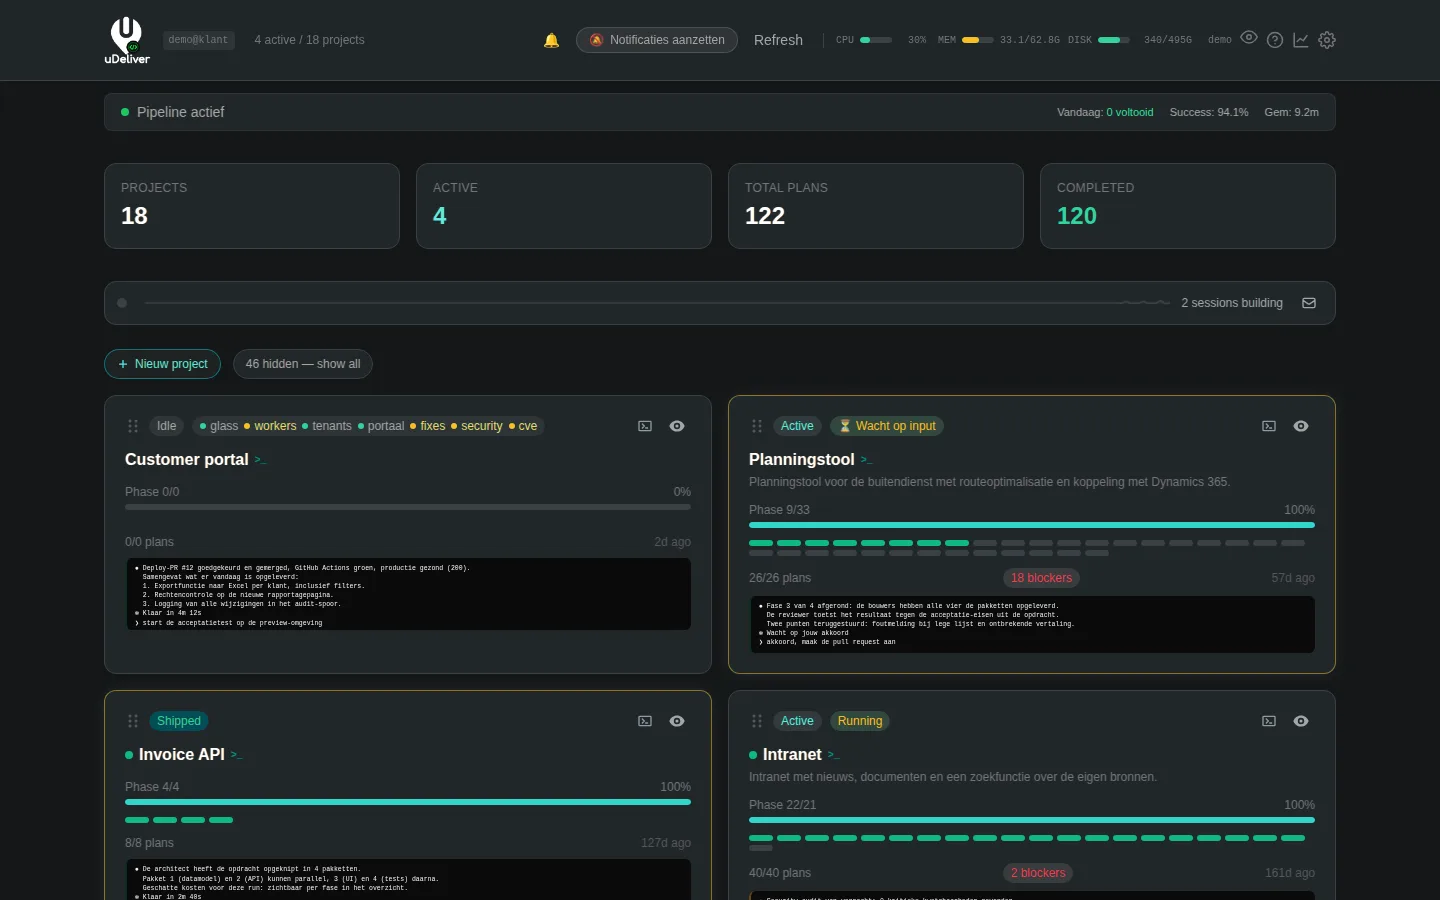Screen dimensions: 1440x900
Task: Click the Planningstool project title
Action: pos(802,460)
